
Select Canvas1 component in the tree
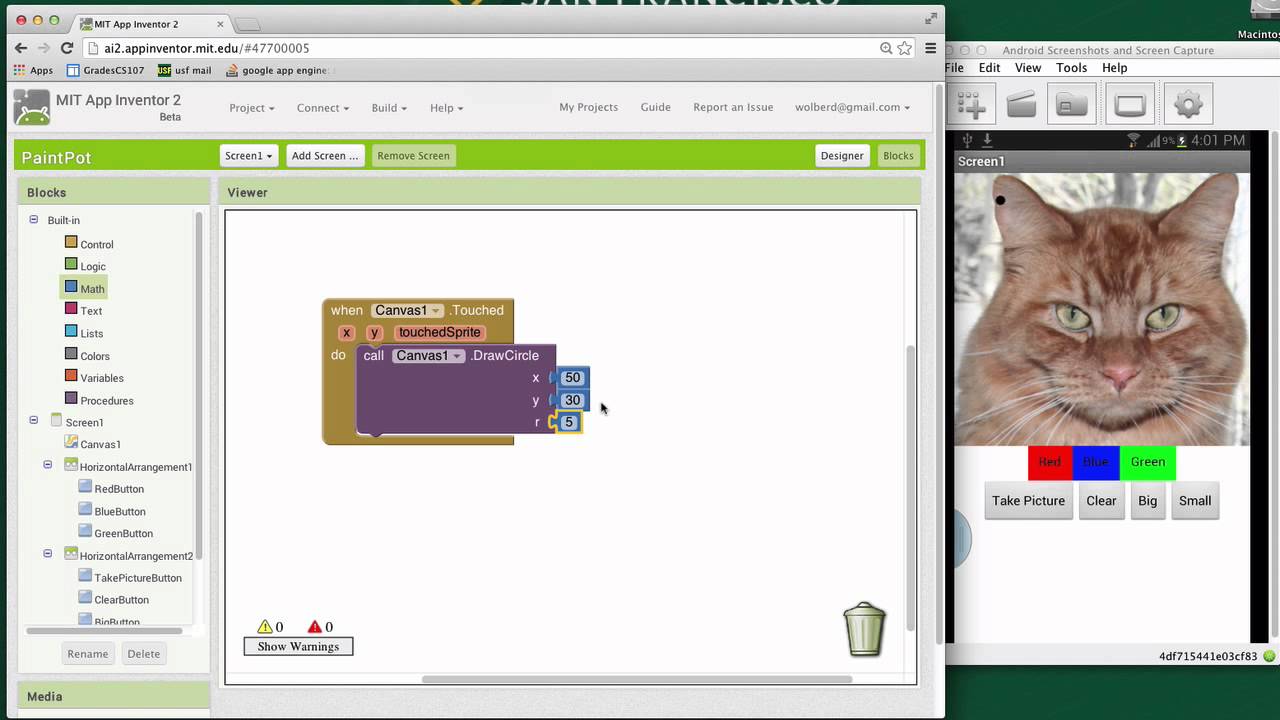tap(100, 444)
